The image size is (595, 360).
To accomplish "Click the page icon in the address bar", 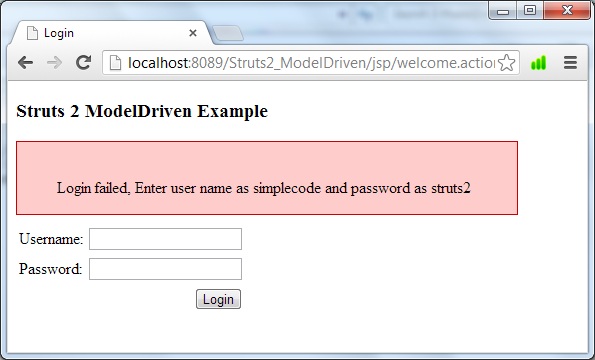I will [115, 63].
